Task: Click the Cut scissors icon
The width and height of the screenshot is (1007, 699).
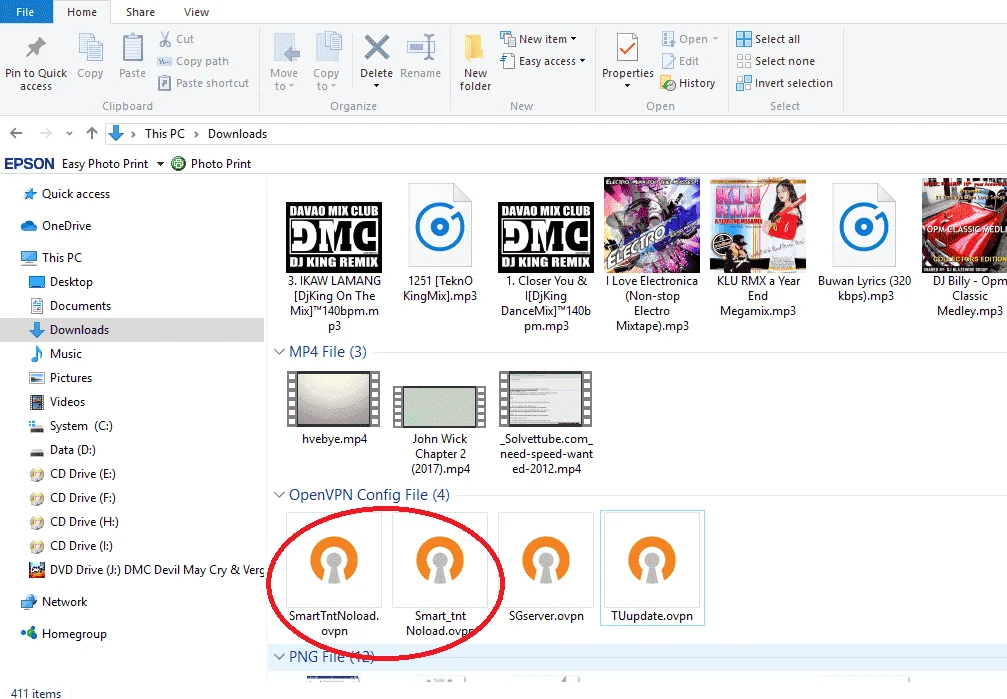Action: coord(166,39)
